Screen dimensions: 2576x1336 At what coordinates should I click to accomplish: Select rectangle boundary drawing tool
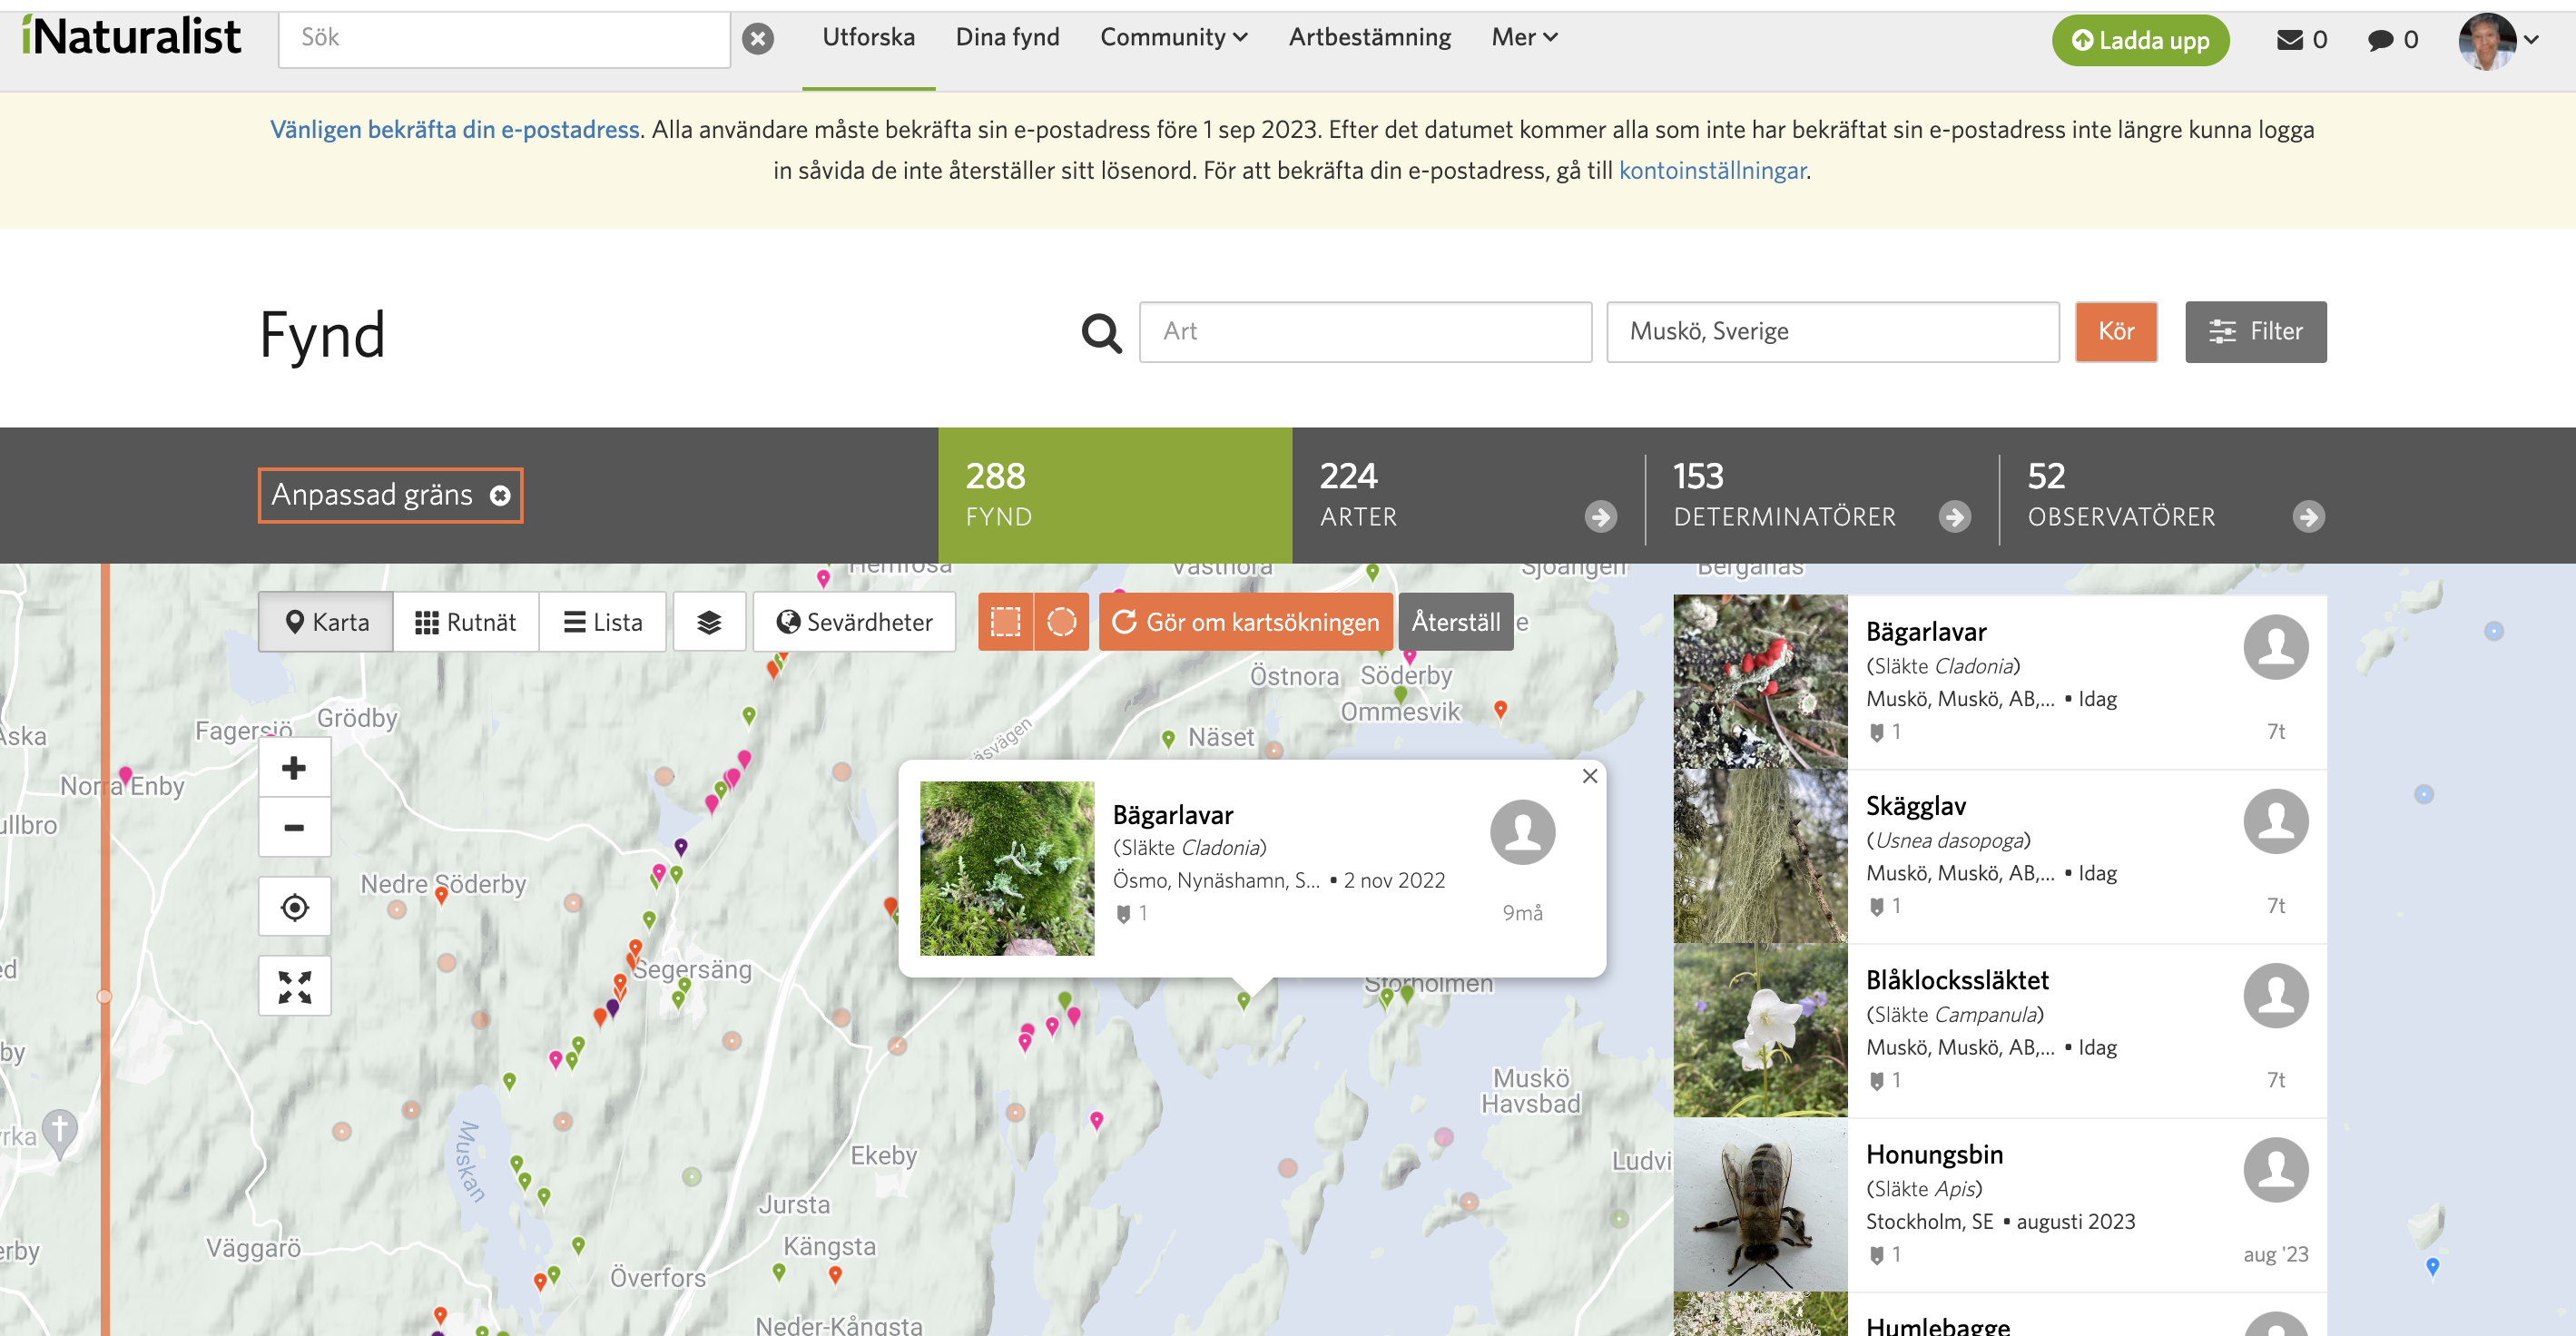tap(1005, 622)
